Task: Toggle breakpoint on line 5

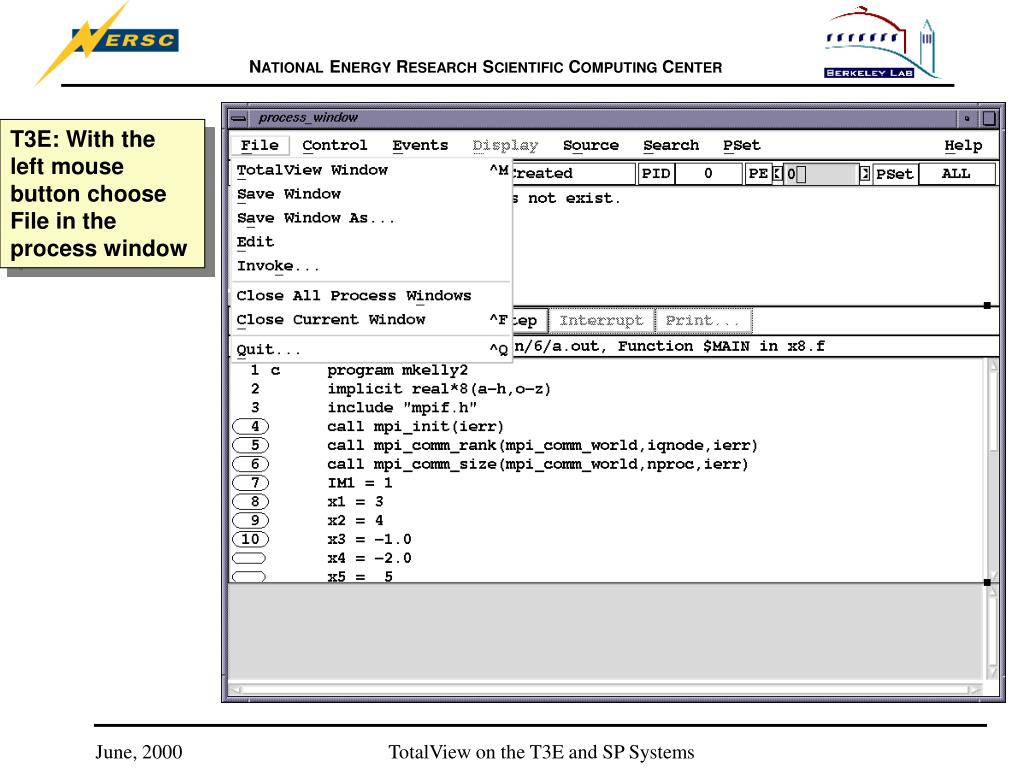Action: 250,445
